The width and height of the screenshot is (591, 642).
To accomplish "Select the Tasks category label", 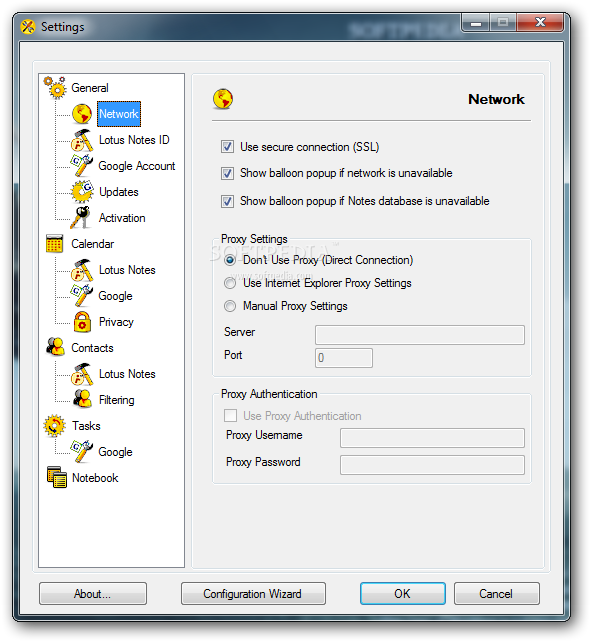I will tap(86, 426).
